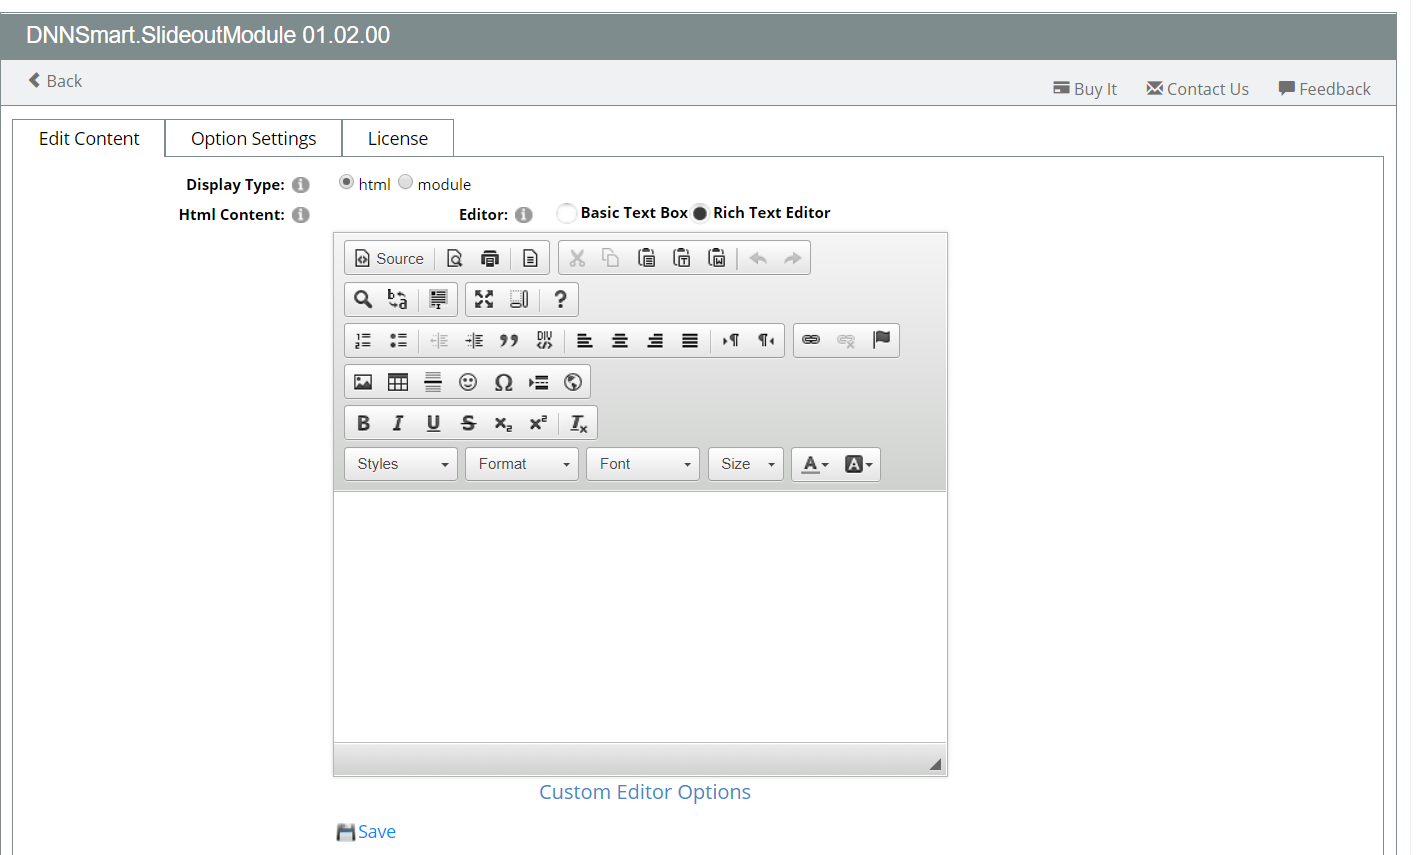Click Paste from Word icon
Screen dimensions: 1416x855
[x=717, y=258]
